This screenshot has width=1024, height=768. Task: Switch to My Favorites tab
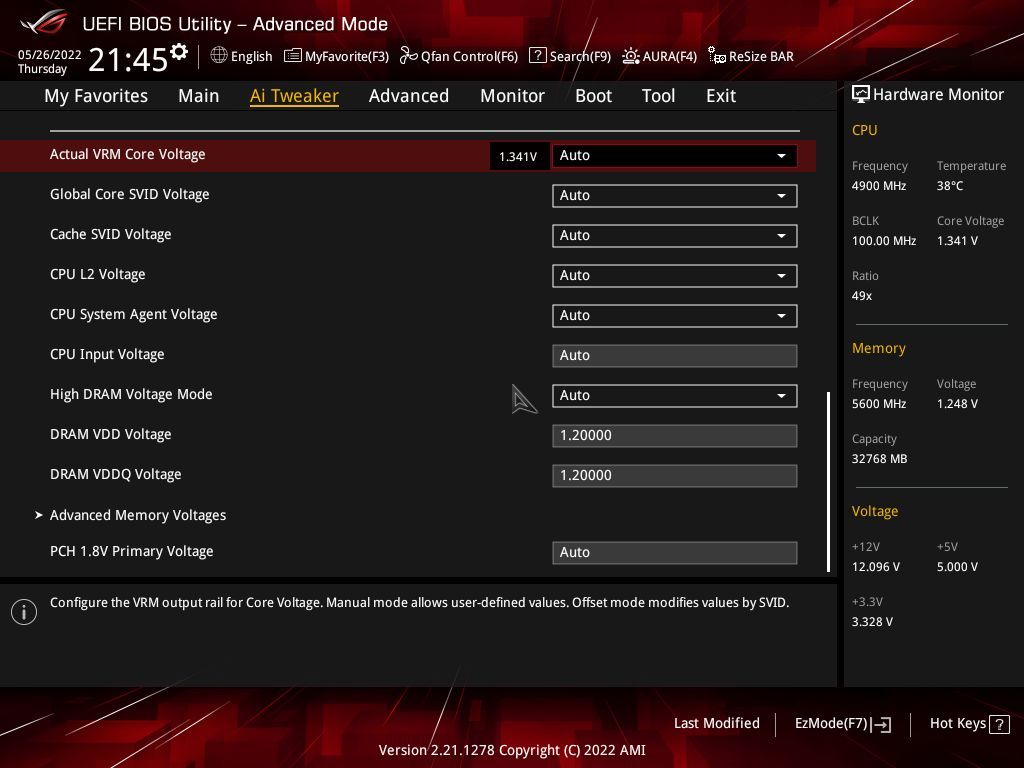click(x=96, y=96)
